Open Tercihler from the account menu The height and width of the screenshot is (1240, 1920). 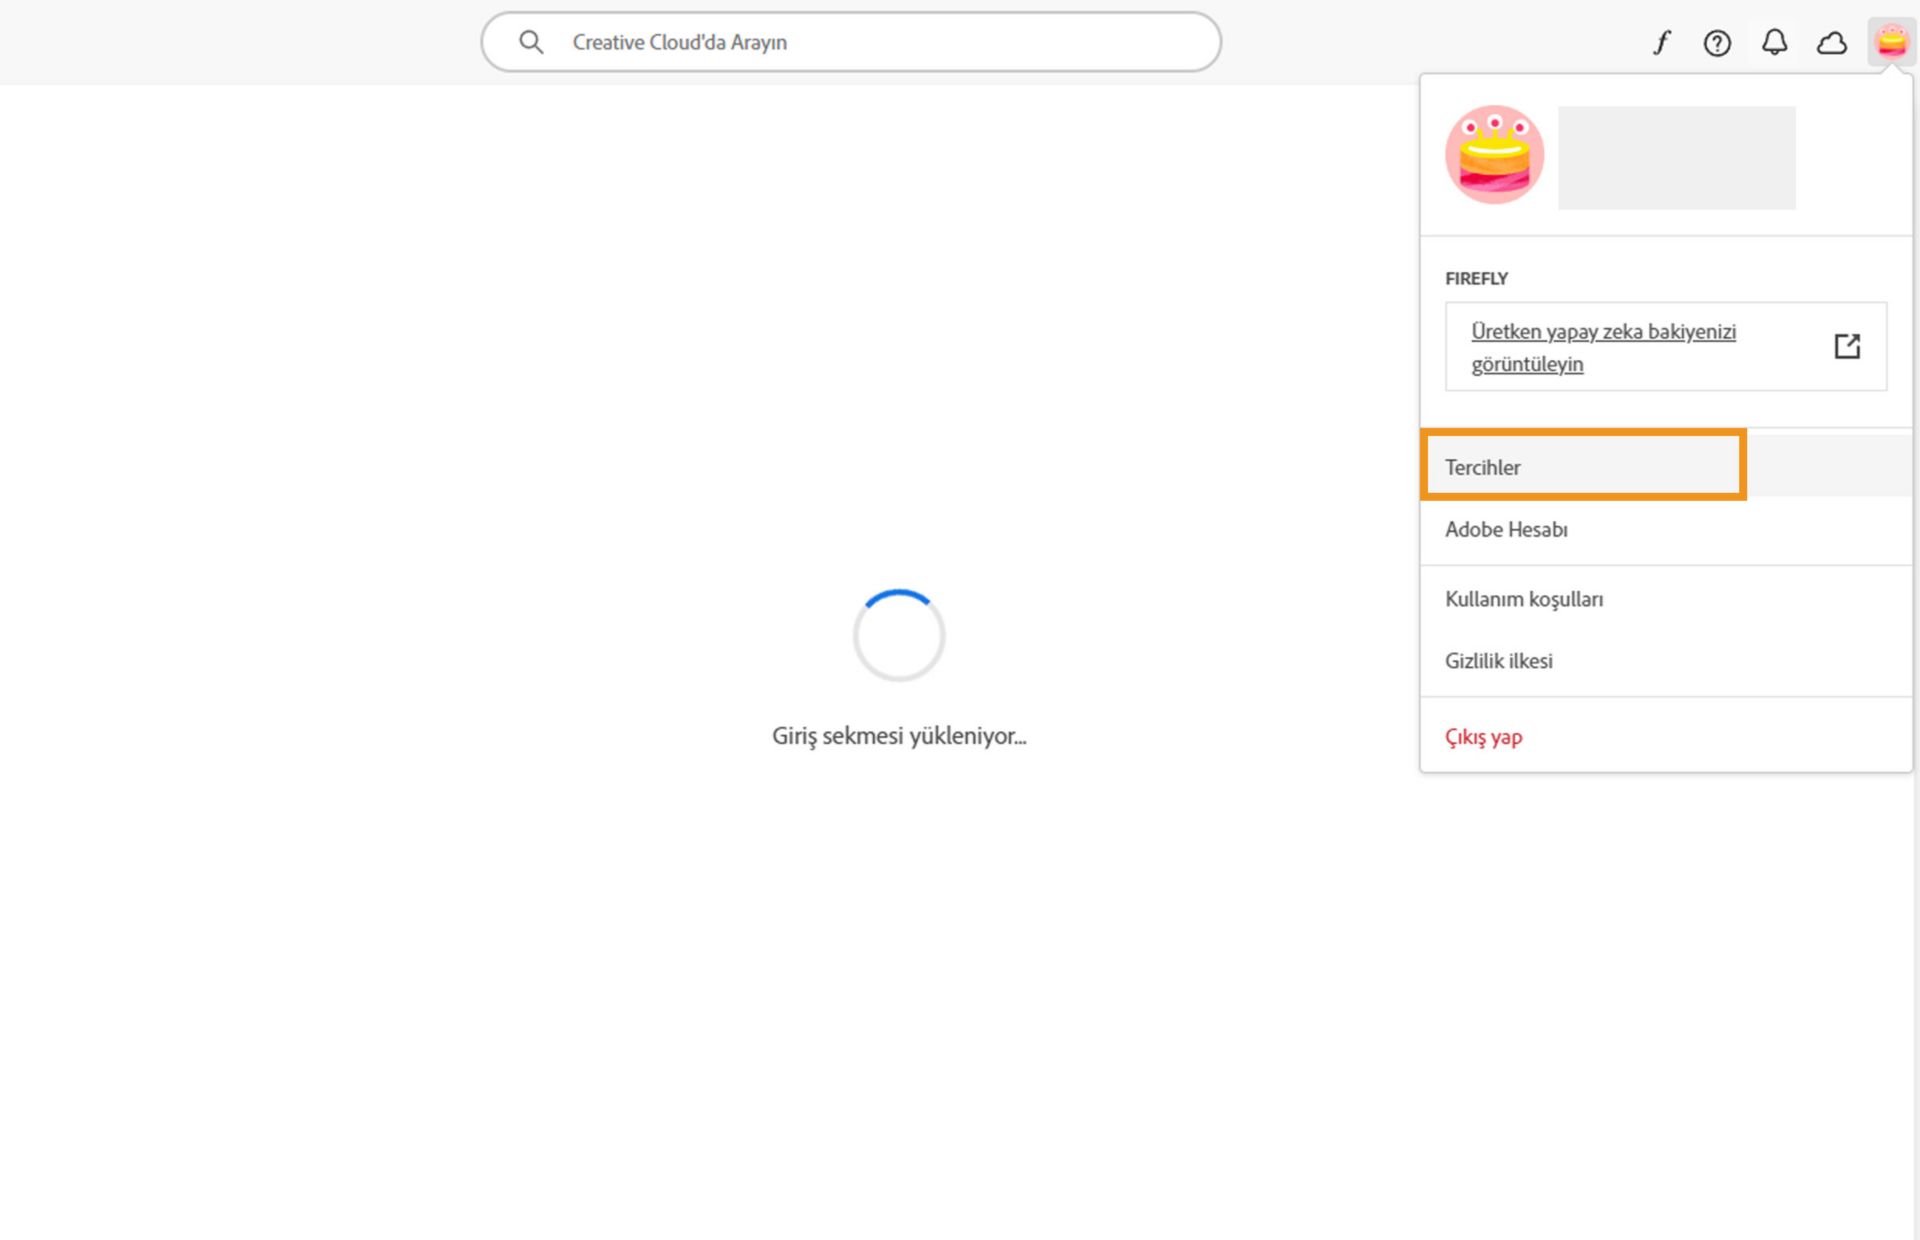point(1483,466)
